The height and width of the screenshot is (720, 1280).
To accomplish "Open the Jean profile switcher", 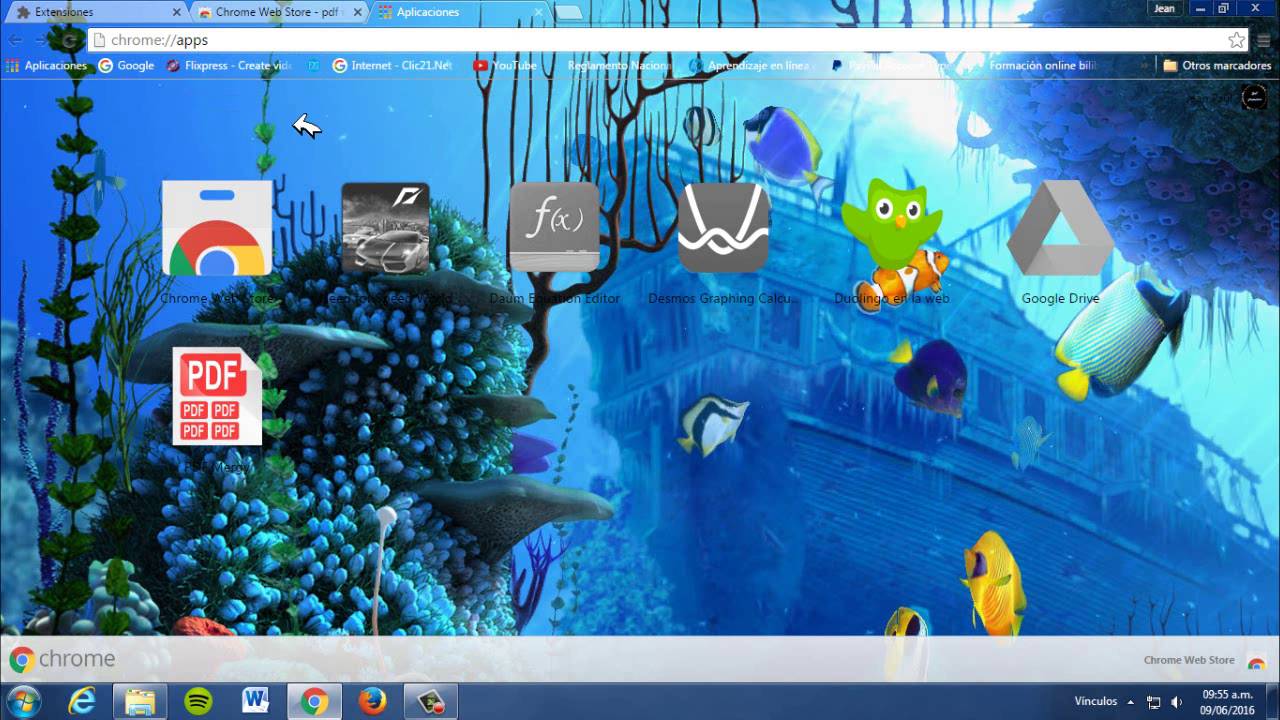I will 1164,8.
